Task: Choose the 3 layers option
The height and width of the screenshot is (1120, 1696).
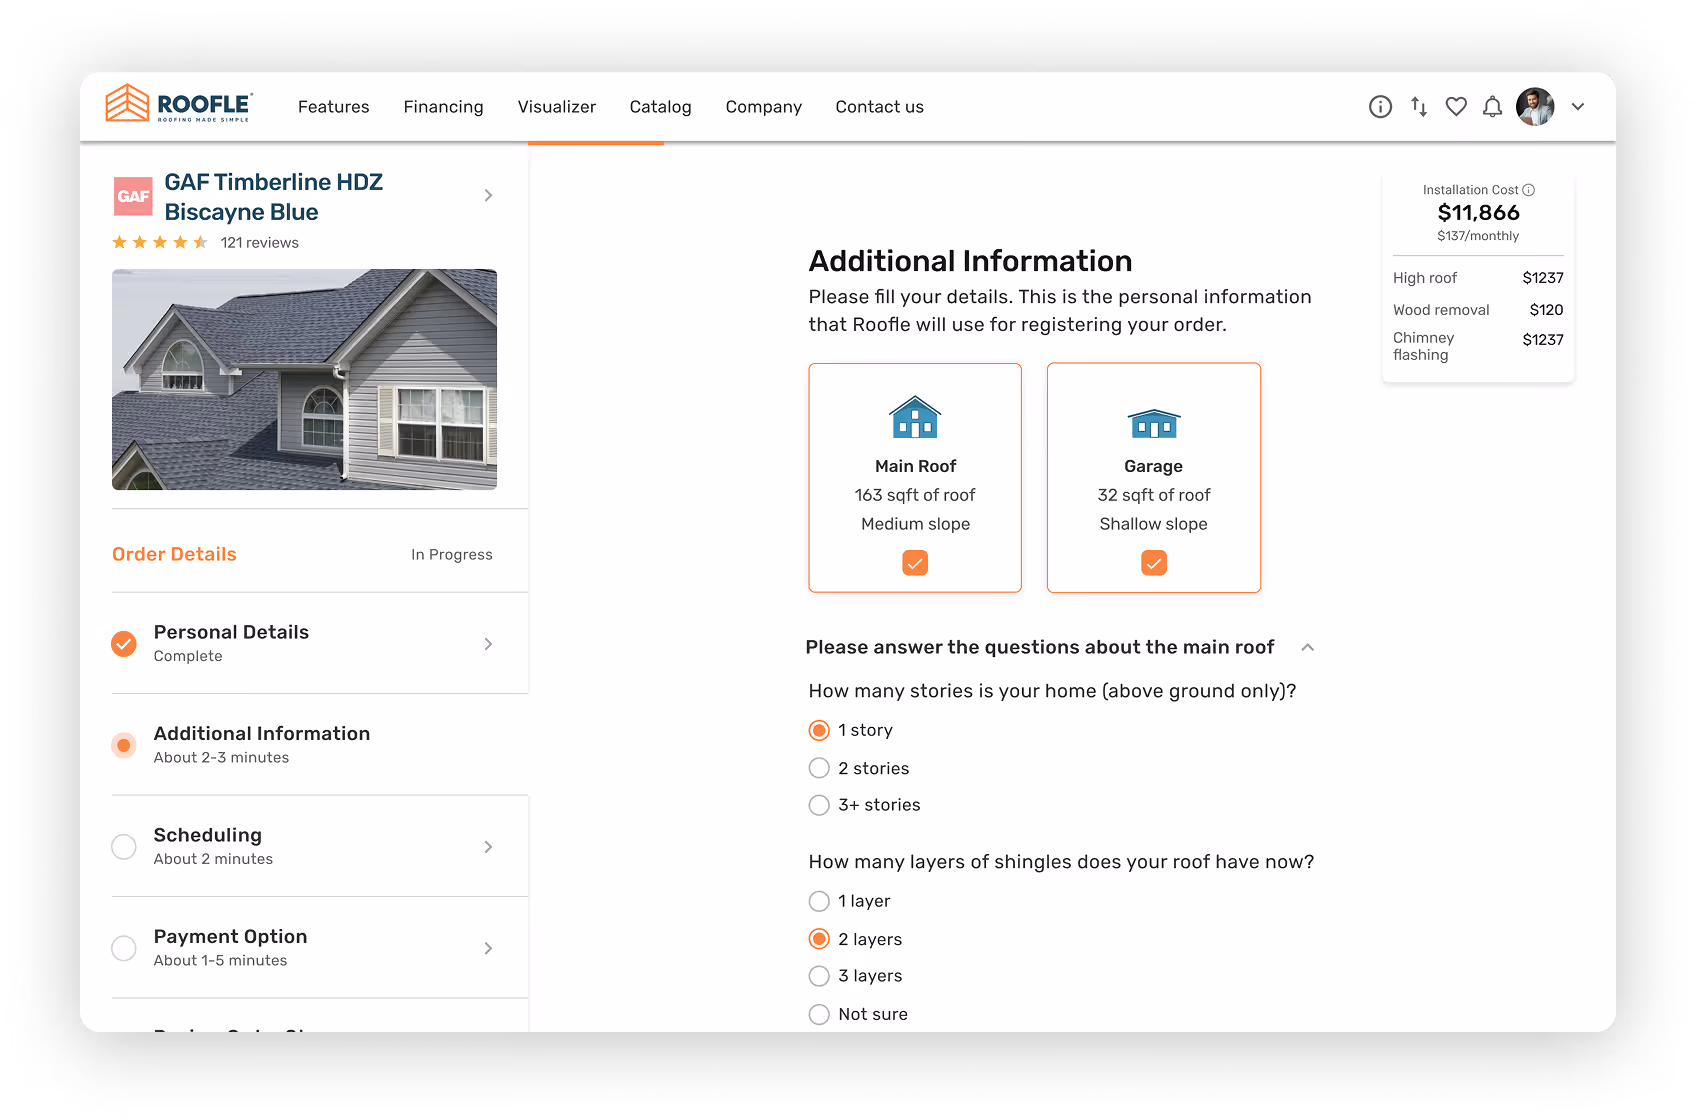Action: [819, 976]
